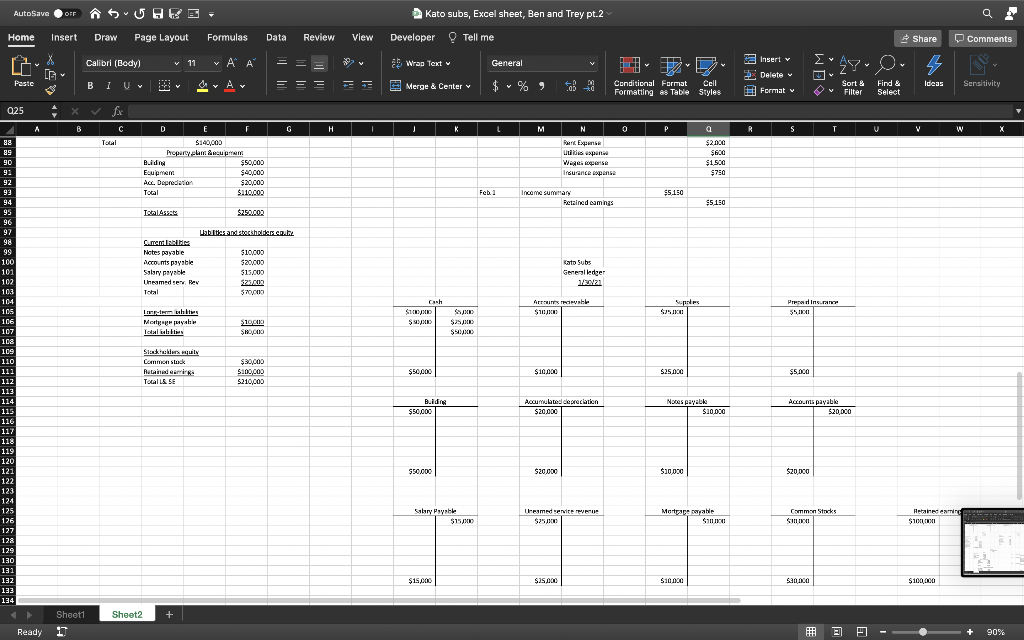1024x640 pixels.
Task: Open the Ideas lightning bolt
Action: pos(934,71)
